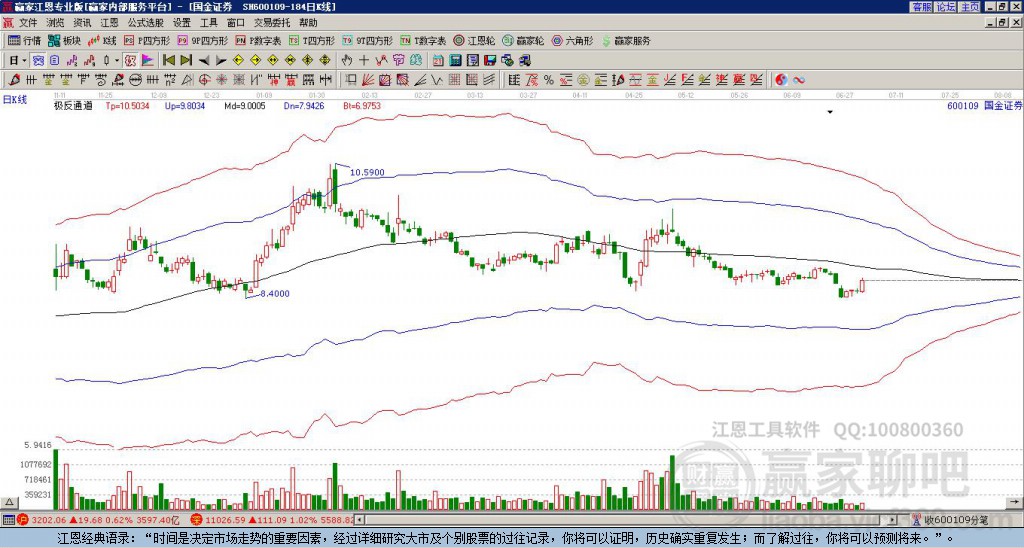Click the 论坛 link in title bar
Image resolution: width=1024 pixels, height=548 pixels.
946,7
